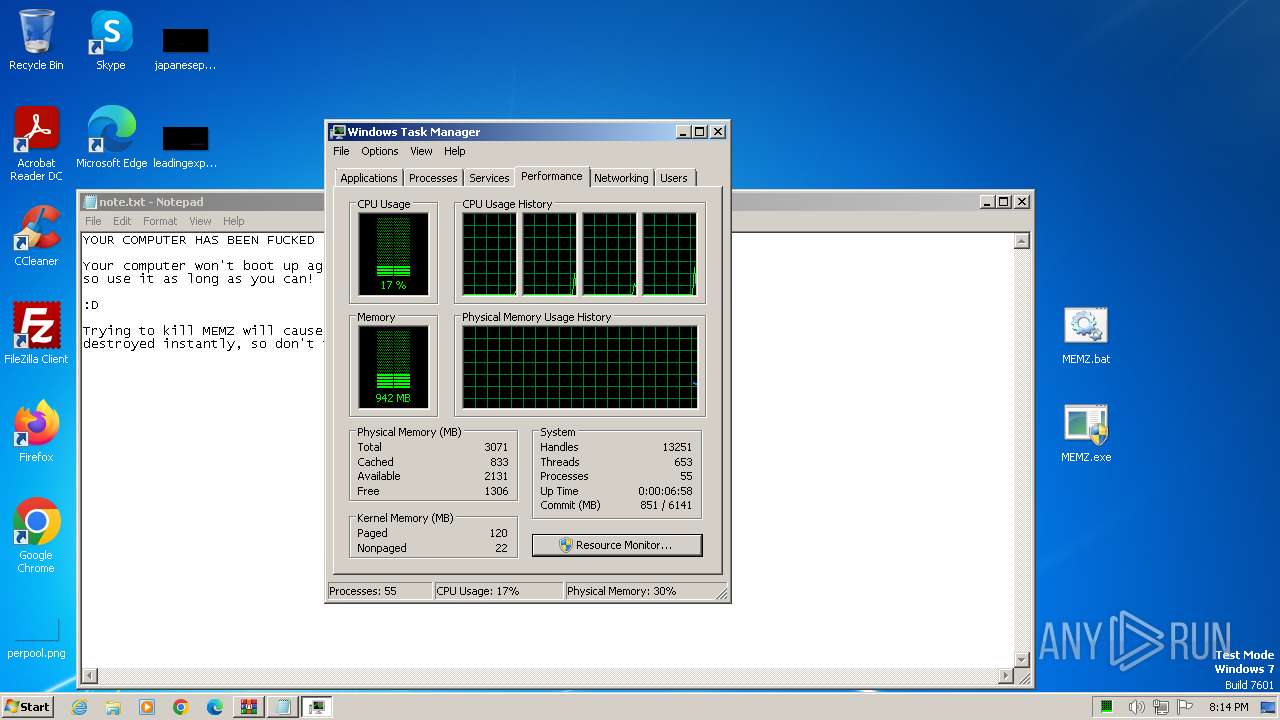1280x720 pixels.
Task: Open Task Manager File menu
Action: [341, 151]
